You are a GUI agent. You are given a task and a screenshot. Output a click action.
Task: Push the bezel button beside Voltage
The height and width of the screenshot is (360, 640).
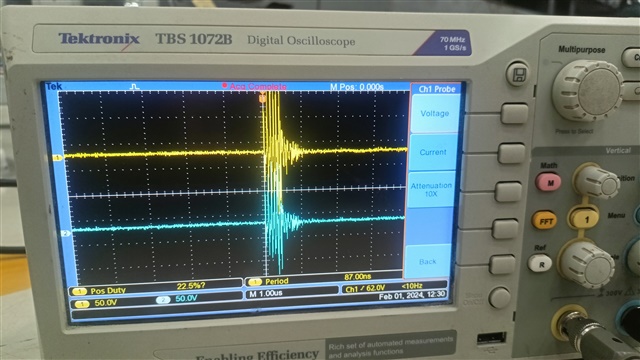[x=514, y=113]
